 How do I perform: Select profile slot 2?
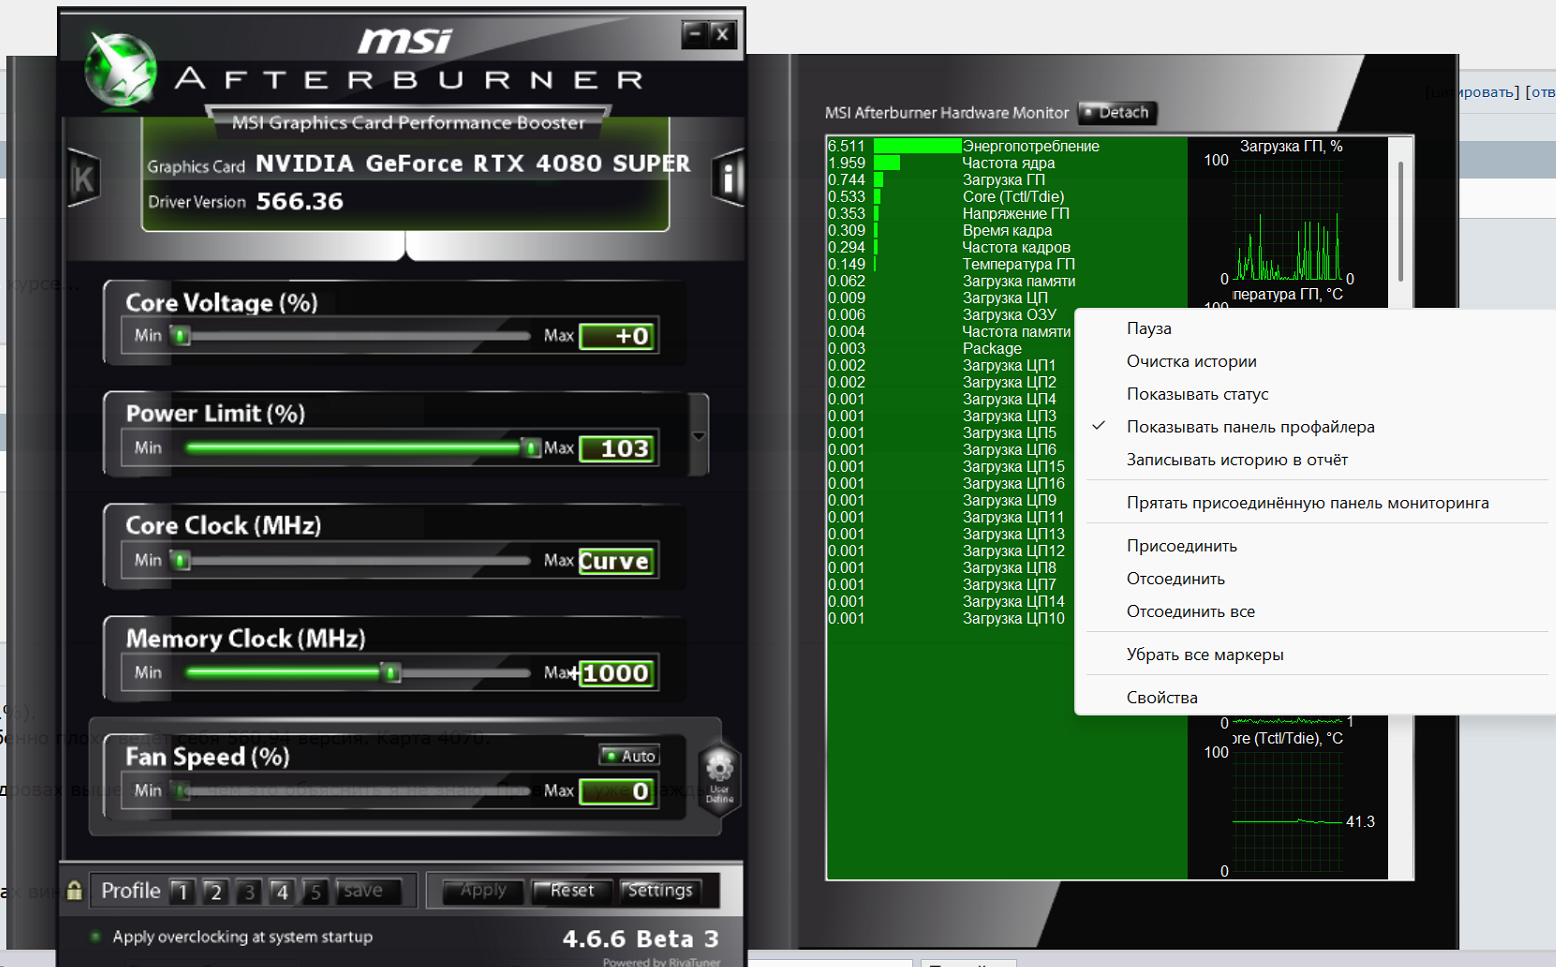215,891
